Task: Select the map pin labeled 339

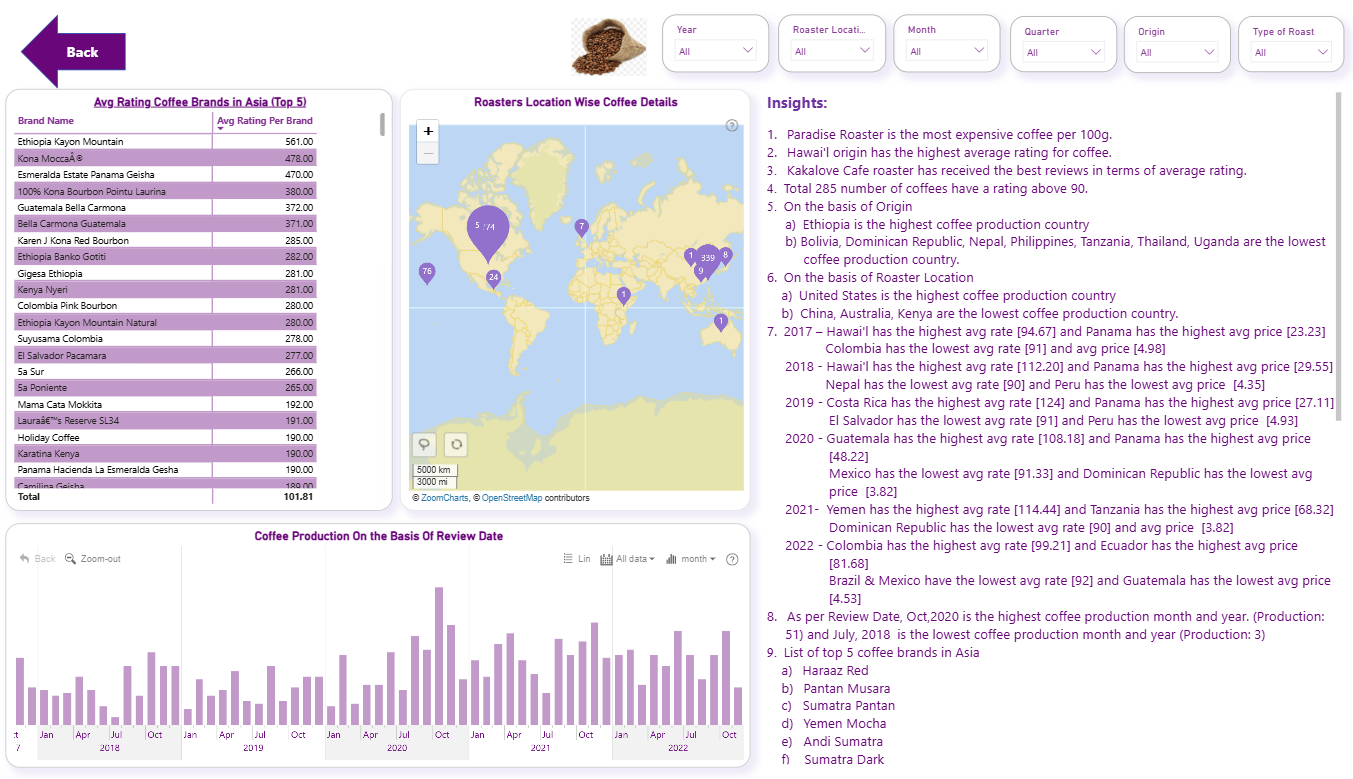Action: click(x=708, y=259)
